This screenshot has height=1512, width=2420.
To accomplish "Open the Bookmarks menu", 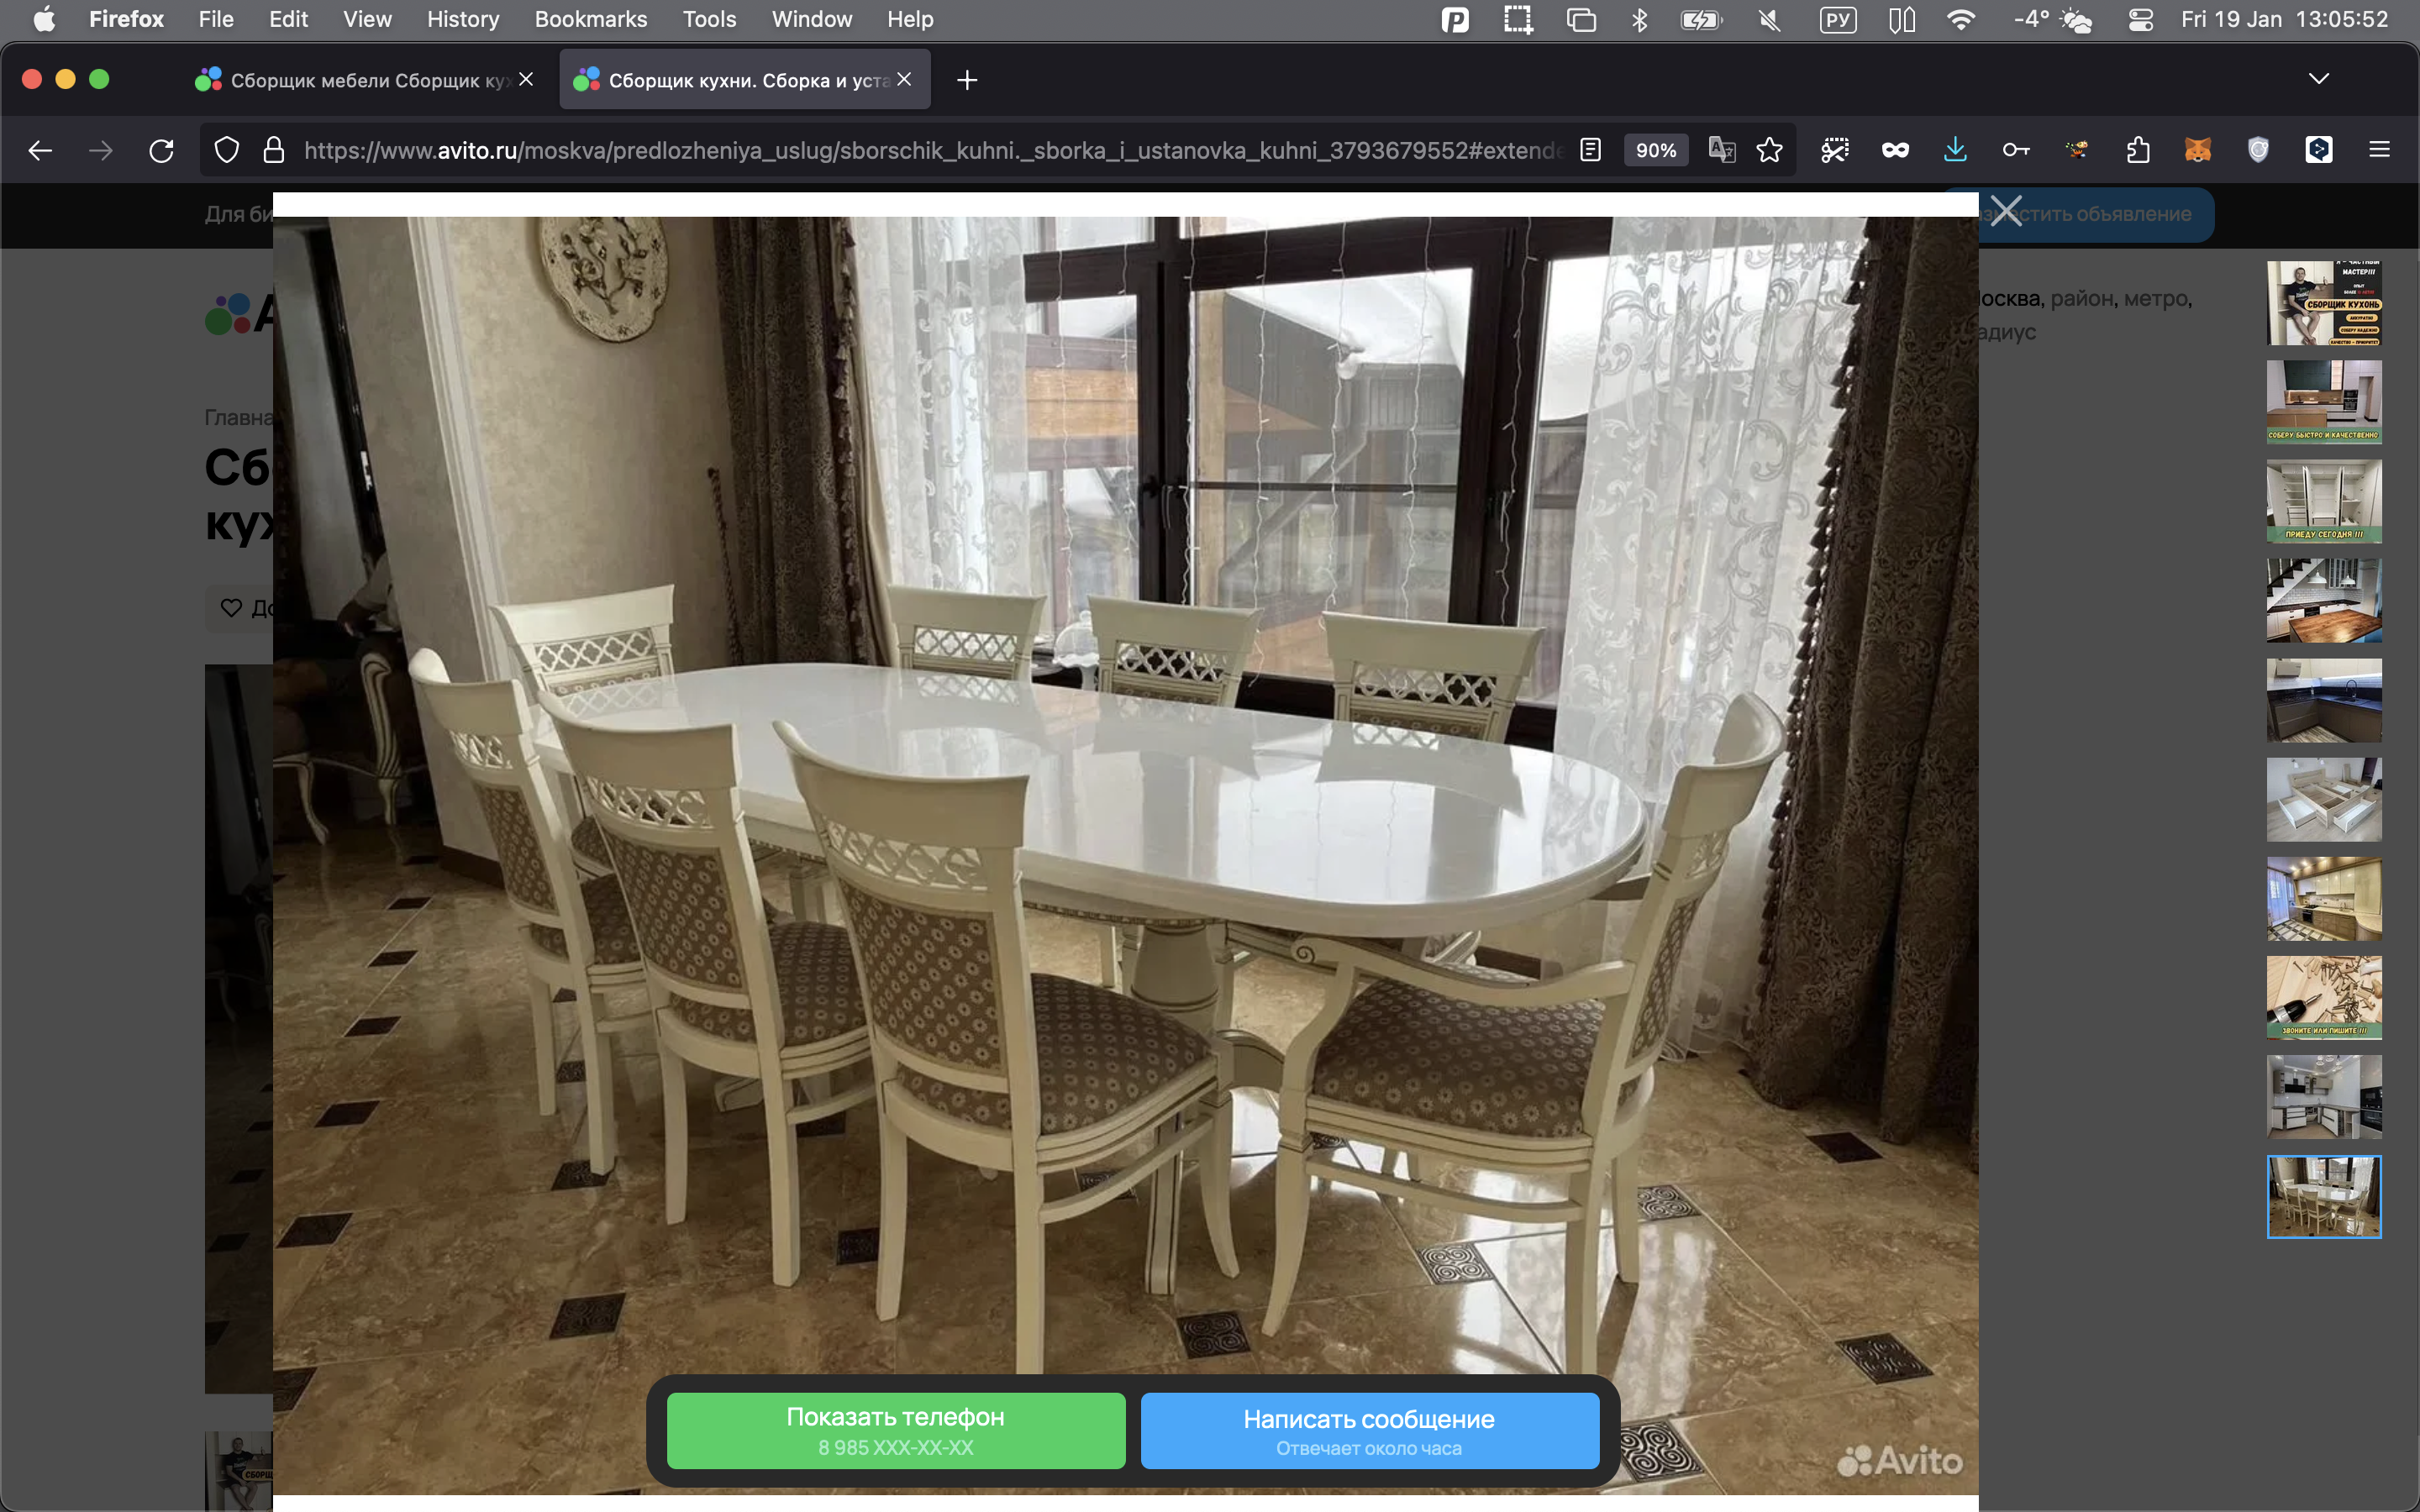I will pos(590,19).
